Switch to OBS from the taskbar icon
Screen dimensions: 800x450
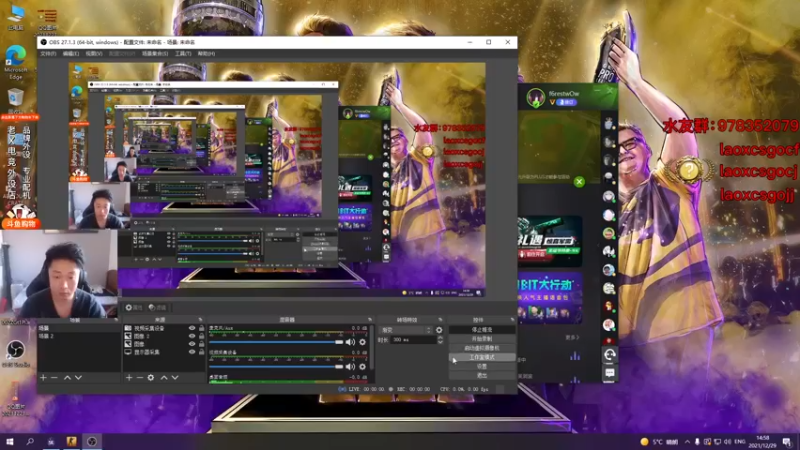pos(92,441)
